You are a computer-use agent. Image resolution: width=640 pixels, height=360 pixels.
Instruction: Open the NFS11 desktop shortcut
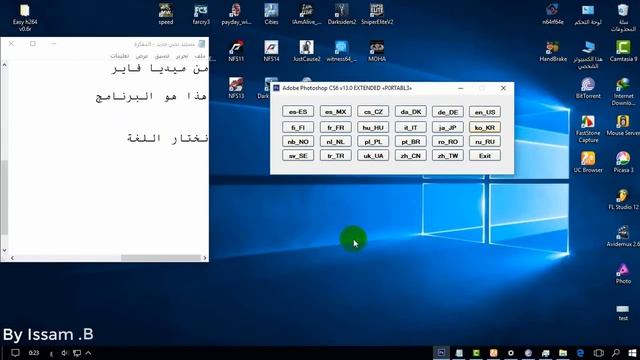236,51
